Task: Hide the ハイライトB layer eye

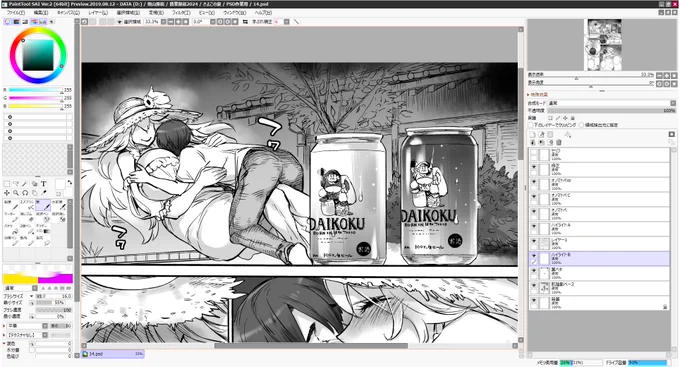Action: (x=534, y=256)
